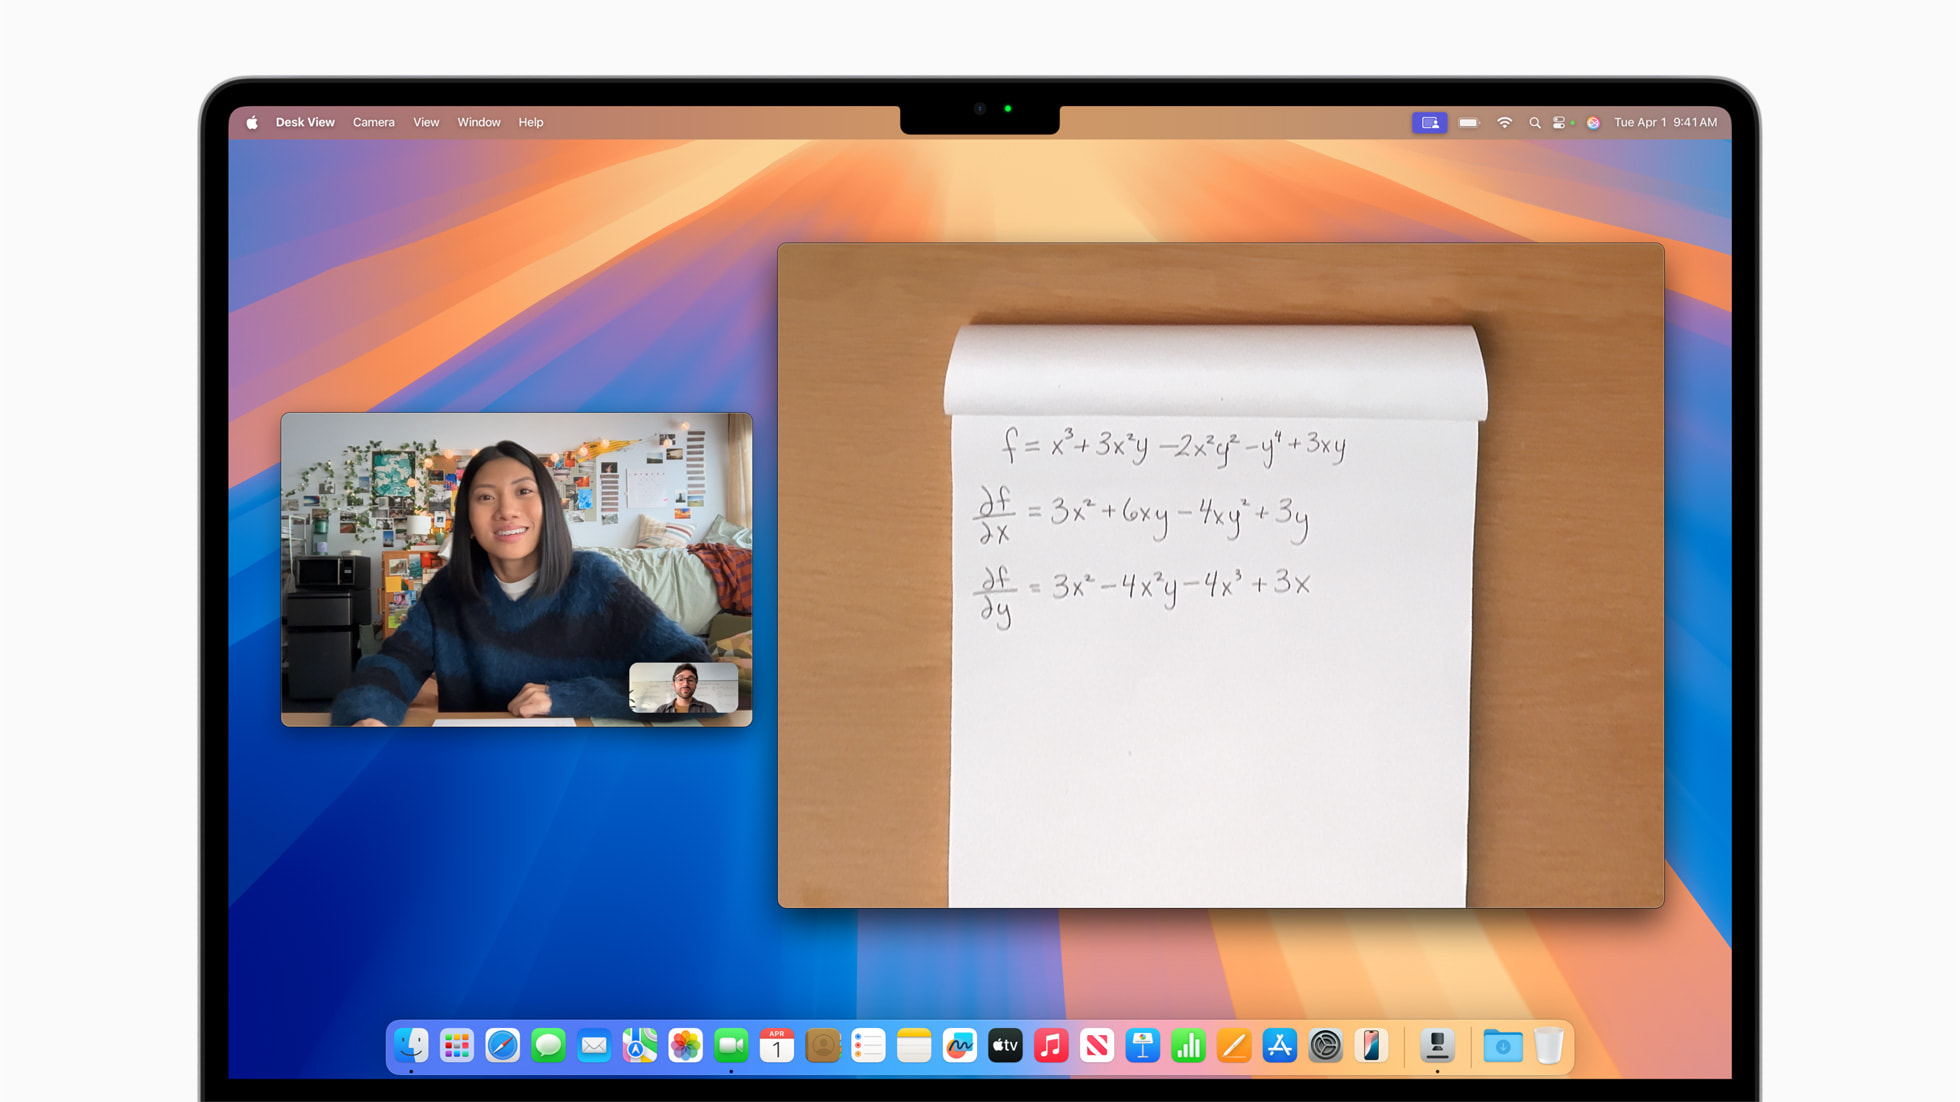
Task: Open the Window menu
Action: 479,122
